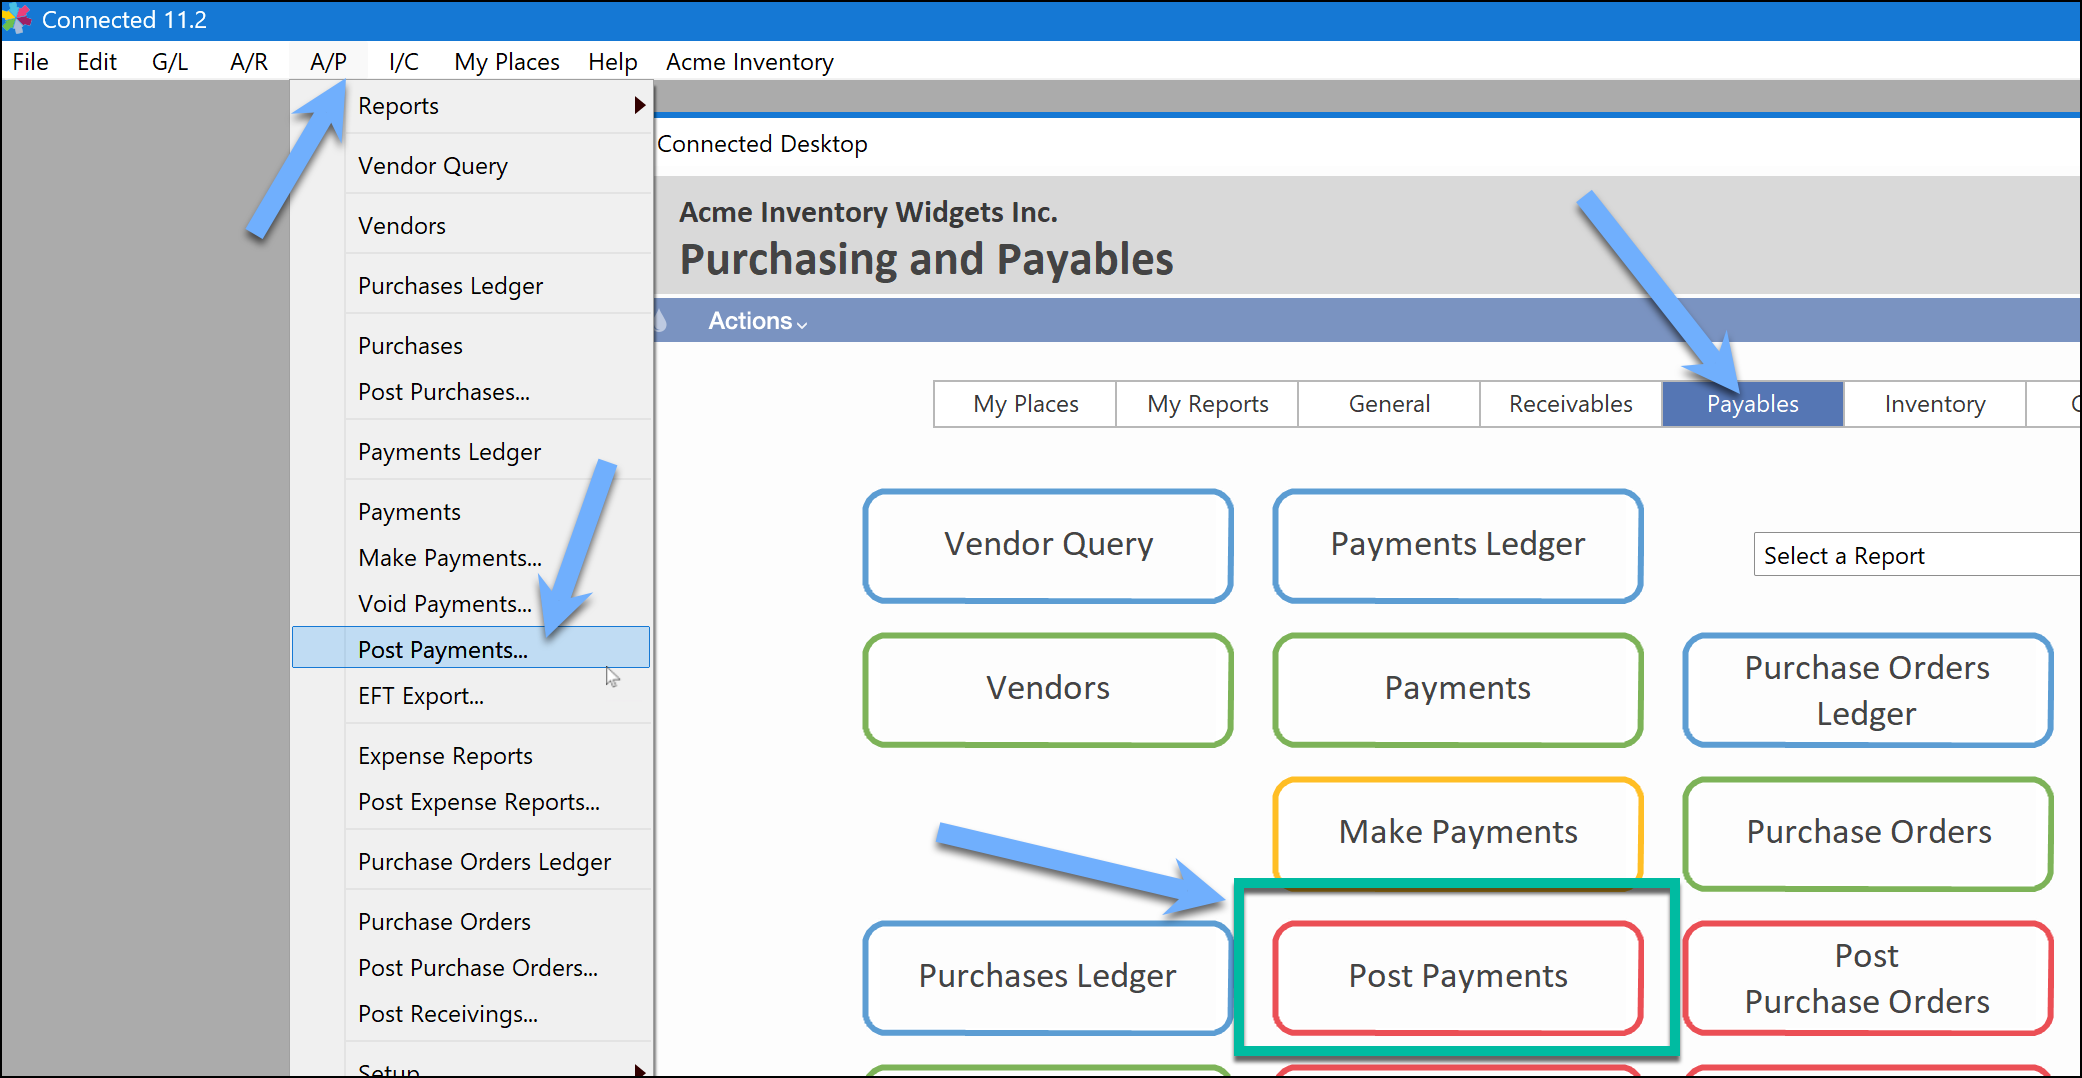
Task: Click the Vendors button
Action: [x=1048, y=689]
